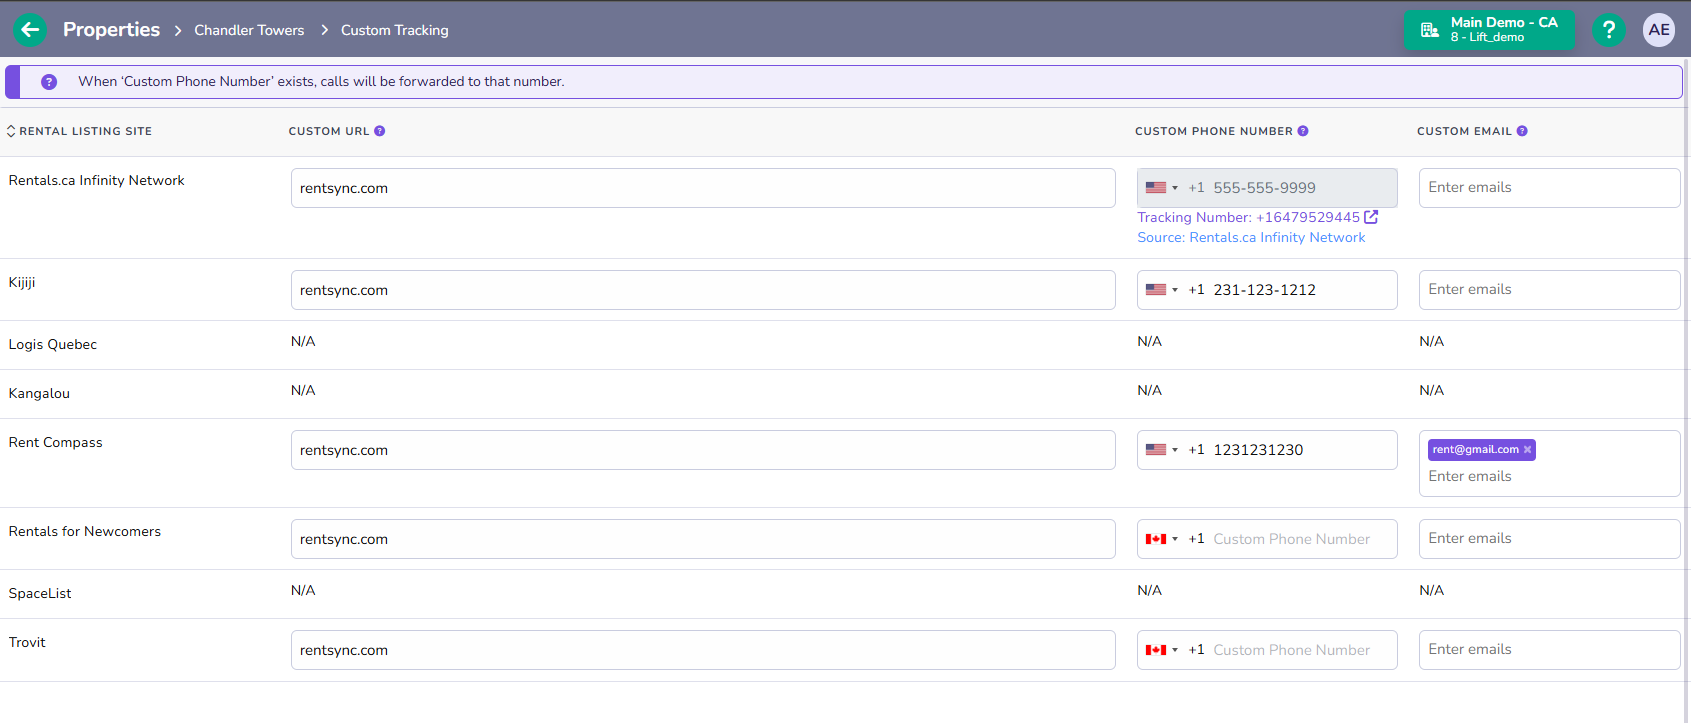Click the green back arrow button
Viewport: 1691px width, 723px height.
(x=30, y=30)
